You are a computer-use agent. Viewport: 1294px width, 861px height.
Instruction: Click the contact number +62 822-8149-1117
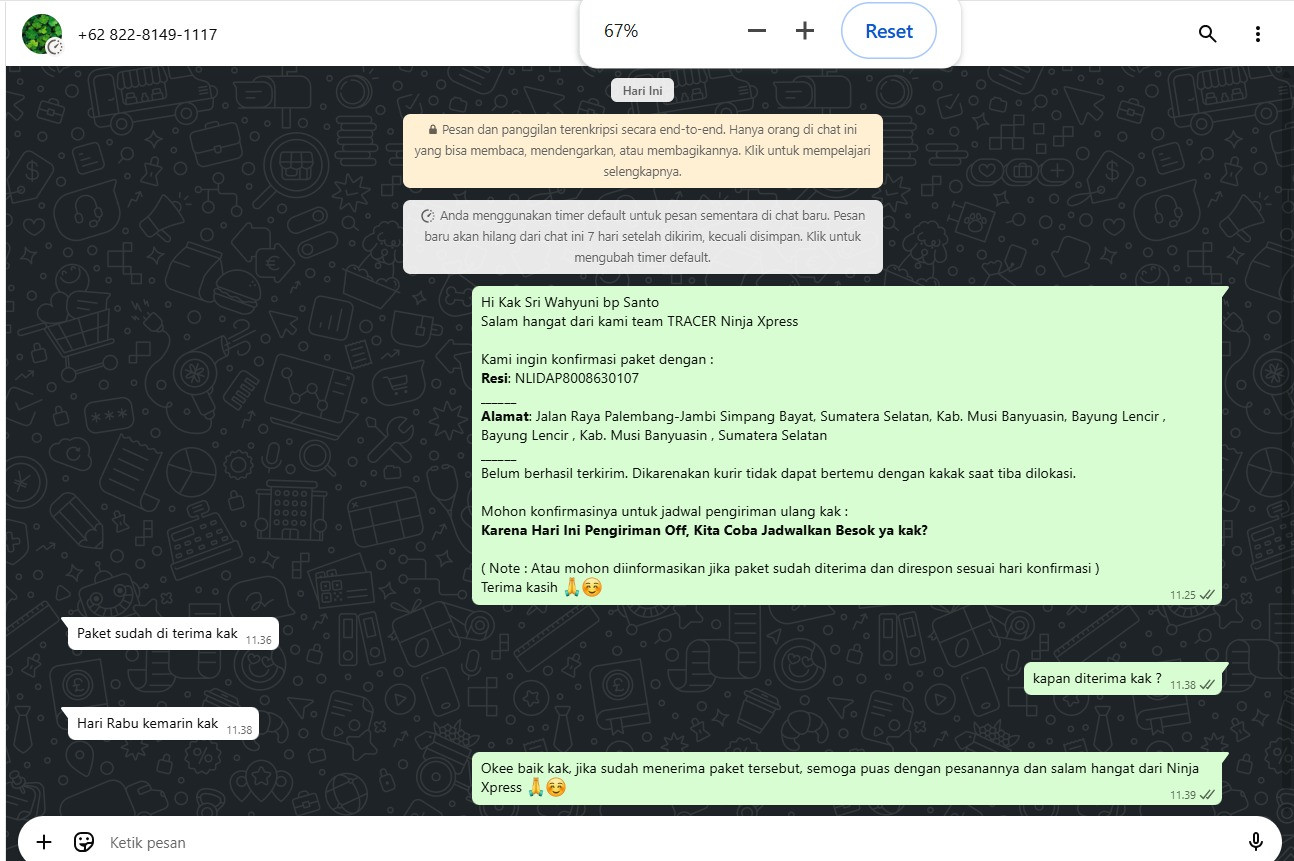(147, 34)
